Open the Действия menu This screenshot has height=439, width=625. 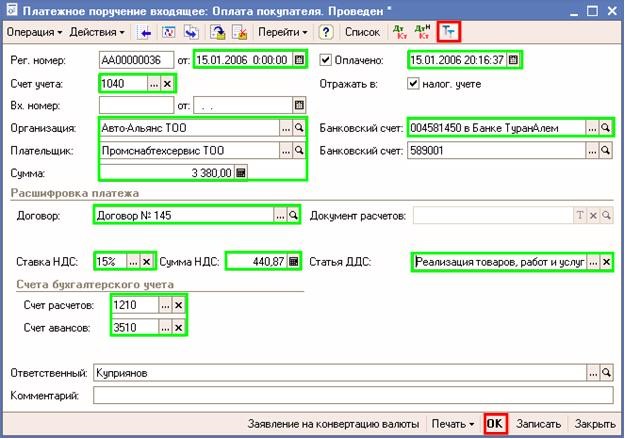(97, 33)
